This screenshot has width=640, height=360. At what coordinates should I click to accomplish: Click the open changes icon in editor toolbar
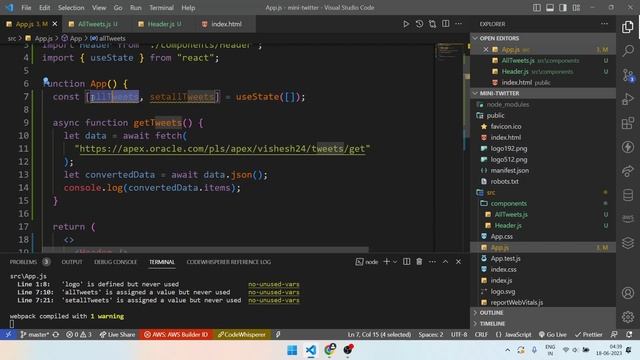coord(432,24)
